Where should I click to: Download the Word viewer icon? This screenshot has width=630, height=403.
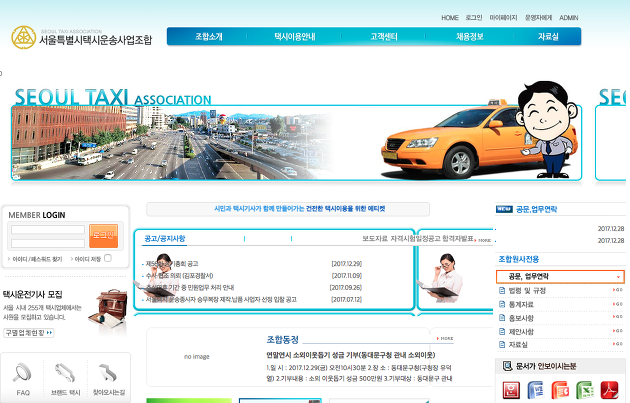(x=535, y=390)
